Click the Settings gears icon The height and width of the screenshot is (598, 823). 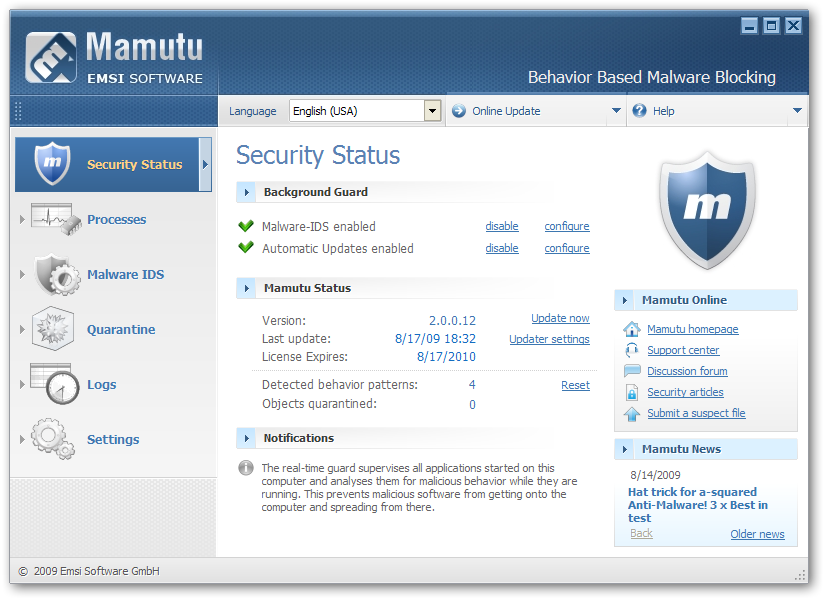(x=53, y=439)
